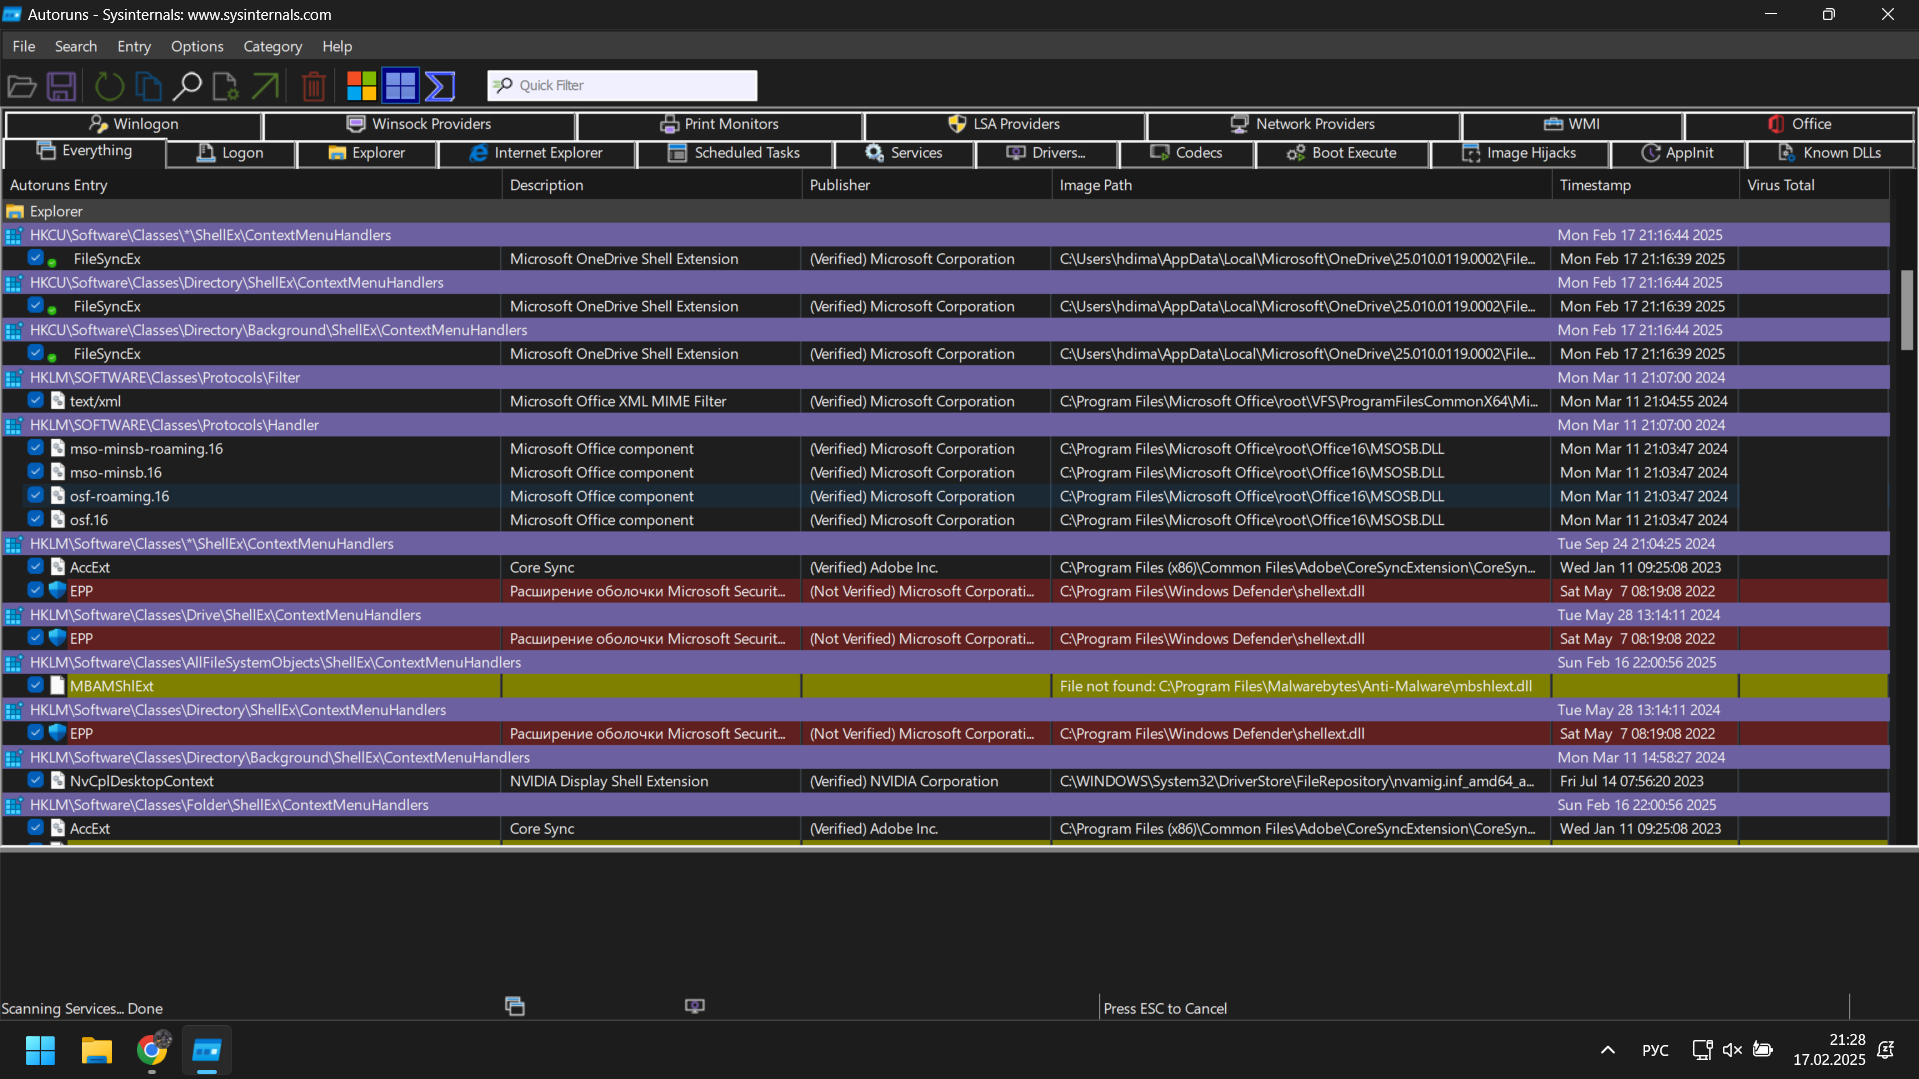The height and width of the screenshot is (1079, 1919).
Task: Click the muted volume tray icon
Action: click(x=1732, y=1050)
